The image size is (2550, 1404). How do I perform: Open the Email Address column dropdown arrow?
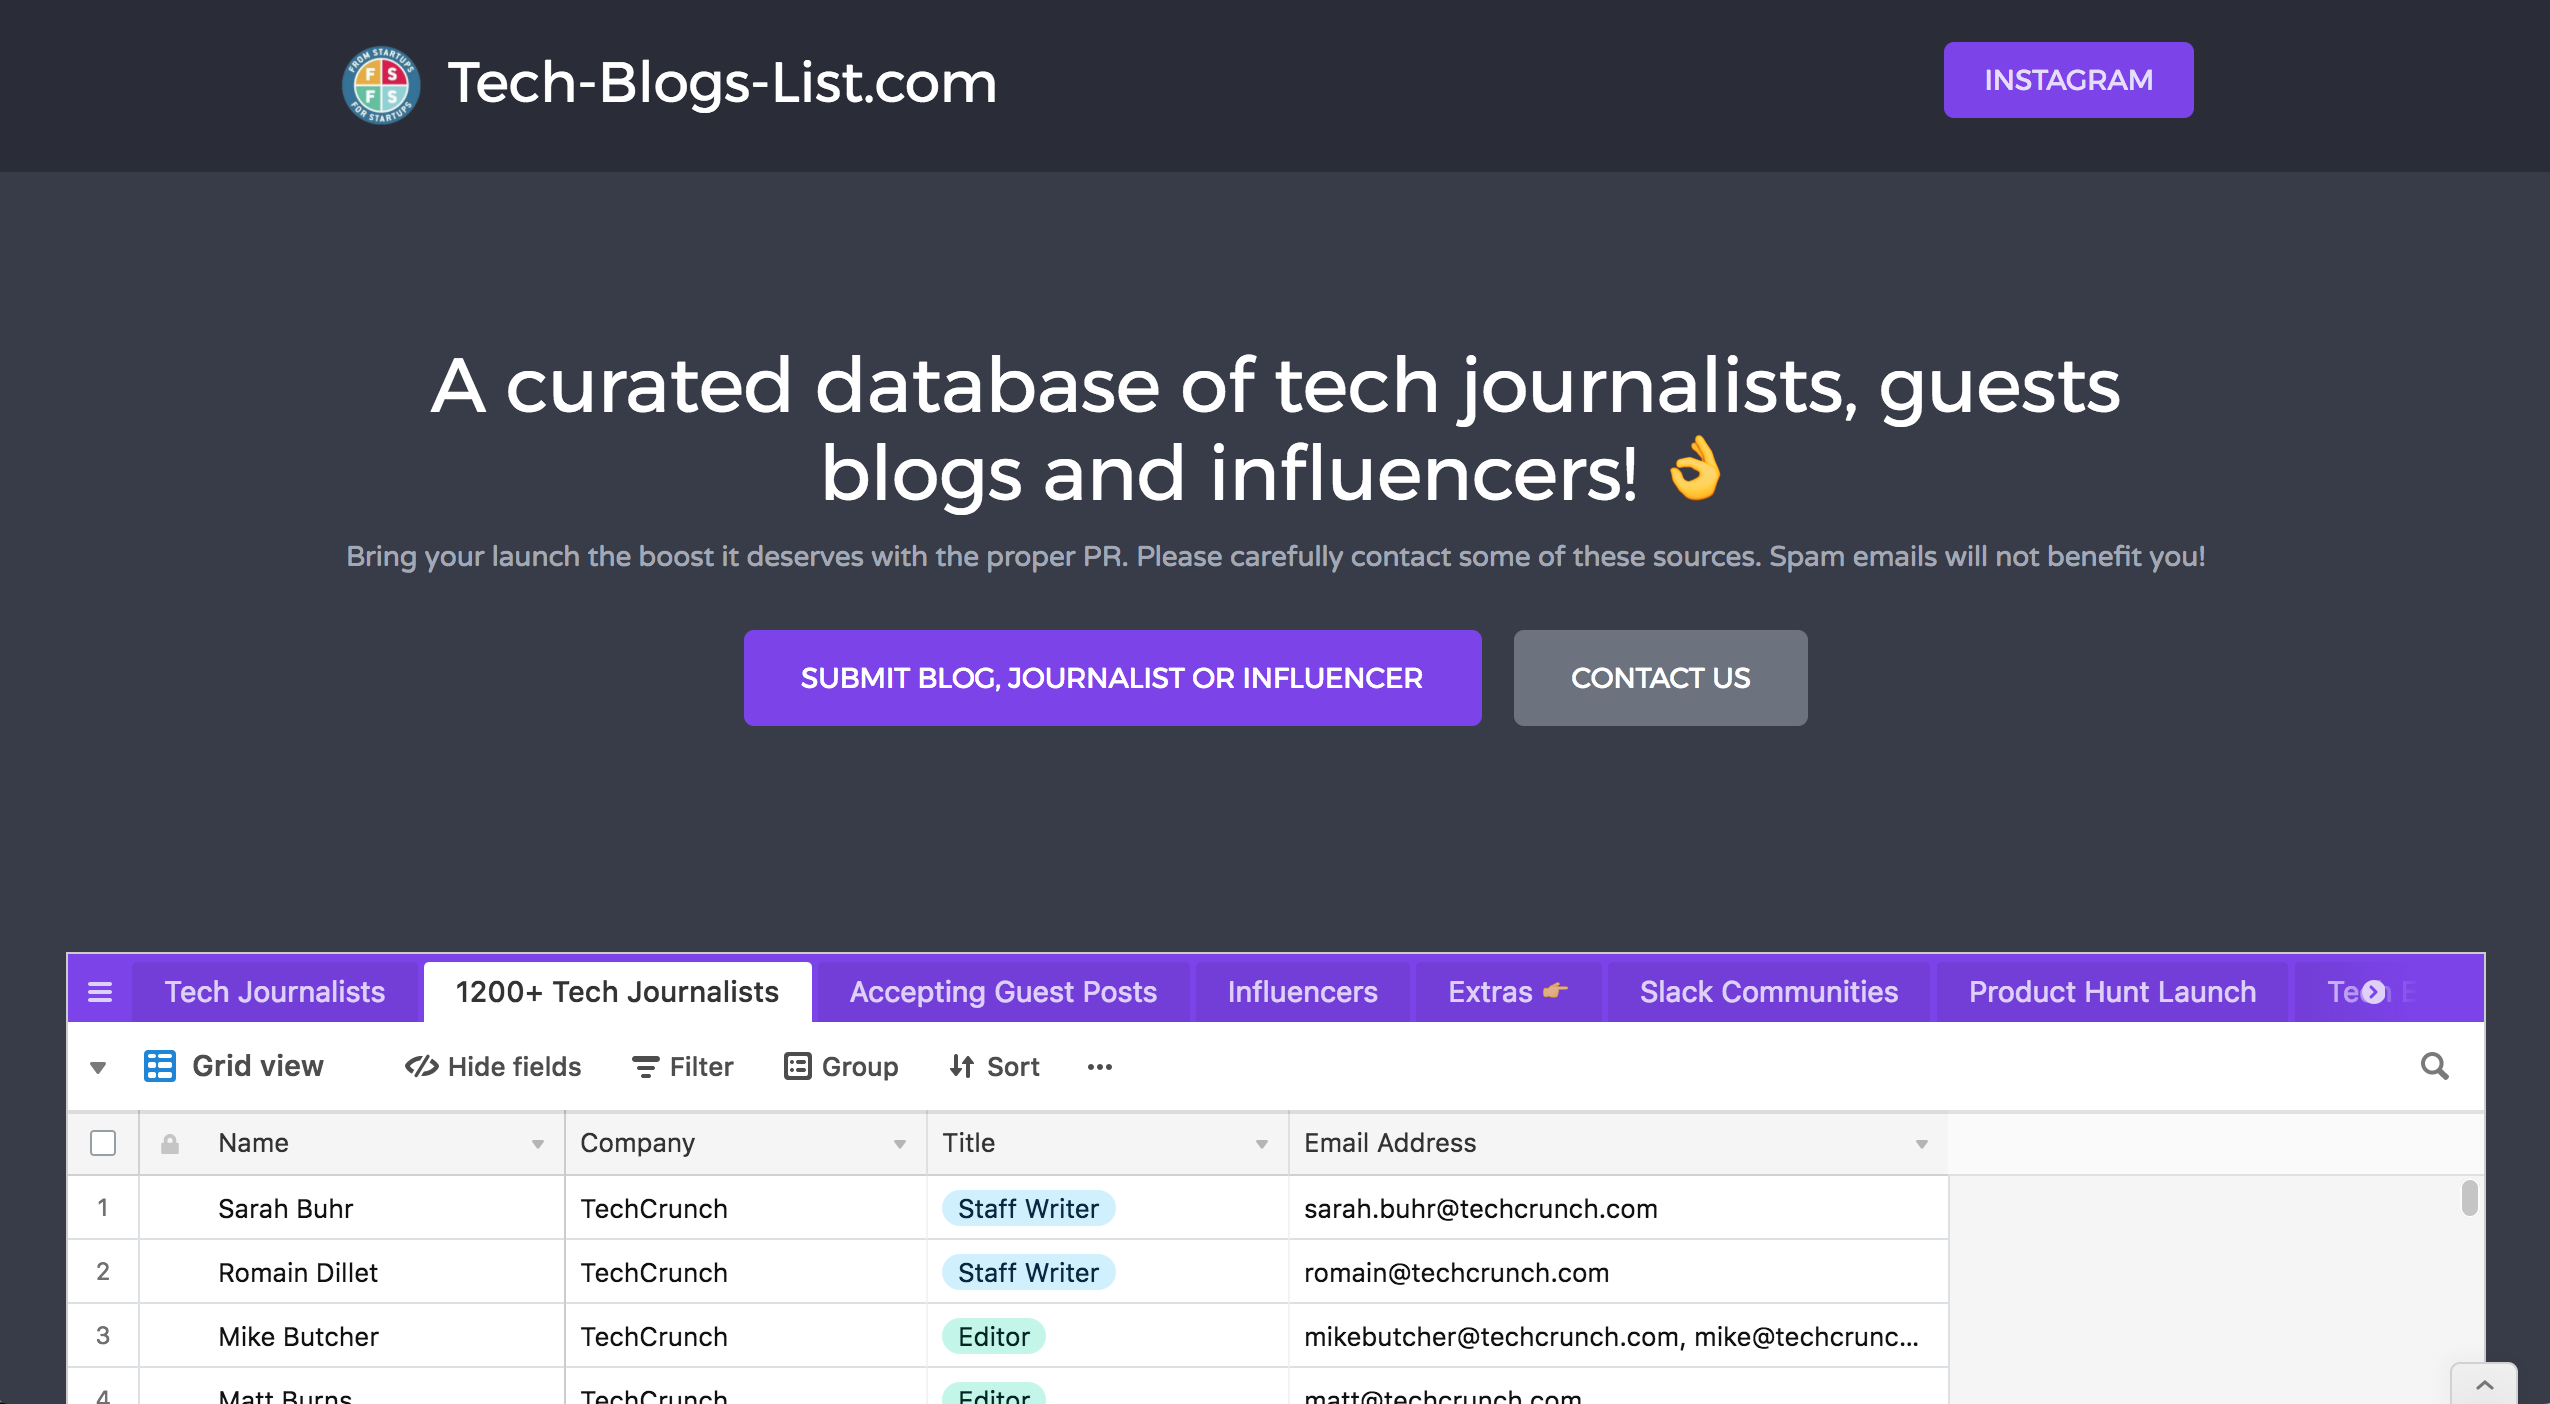(1922, 1144)
